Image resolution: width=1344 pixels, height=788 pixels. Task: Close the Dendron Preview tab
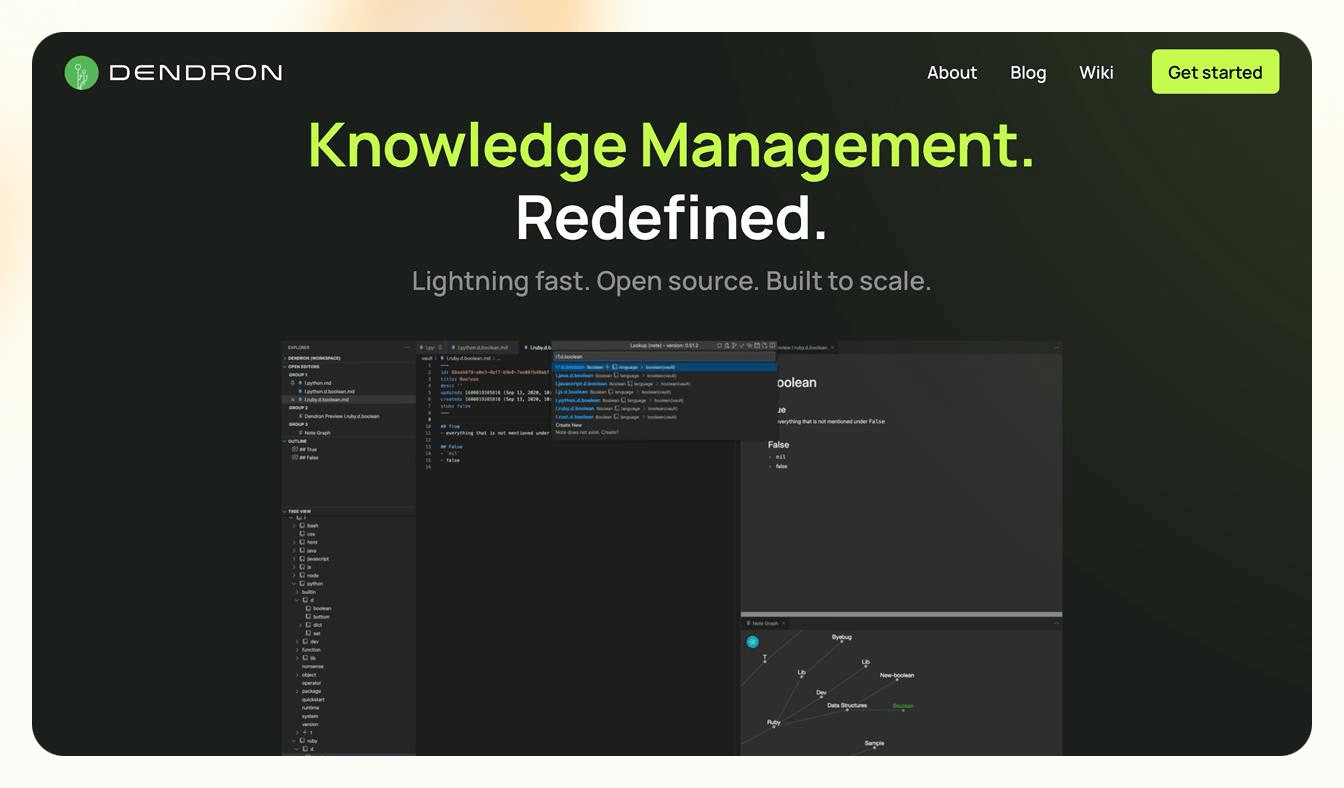[x=832, y=347]
